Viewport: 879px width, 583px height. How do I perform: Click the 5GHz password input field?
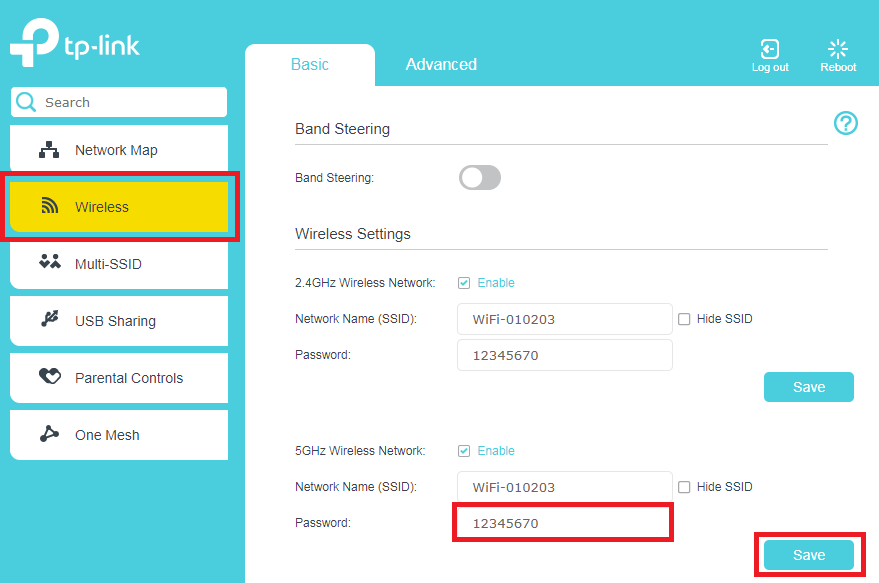coord(563,522)
